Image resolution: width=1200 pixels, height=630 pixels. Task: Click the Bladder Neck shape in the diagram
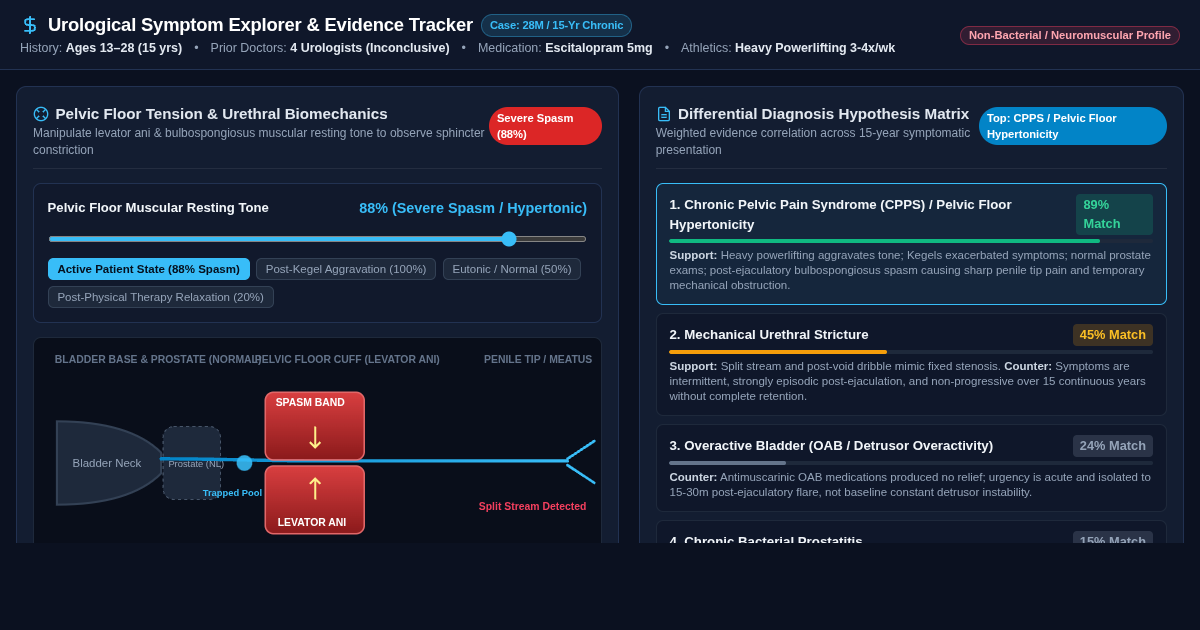pyautogui.click(x=107, y=463)
